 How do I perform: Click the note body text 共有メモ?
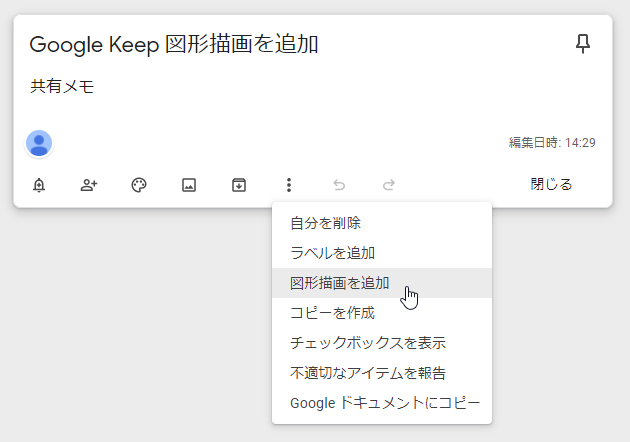pos(62,86)
